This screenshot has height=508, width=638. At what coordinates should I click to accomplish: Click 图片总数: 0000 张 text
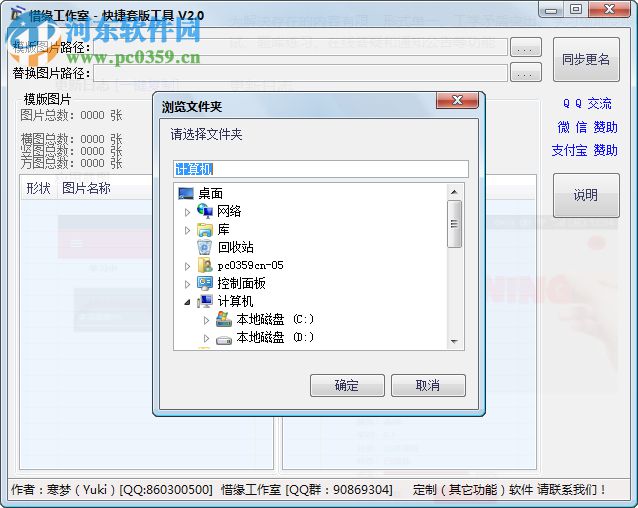click(x=72, y=116)
